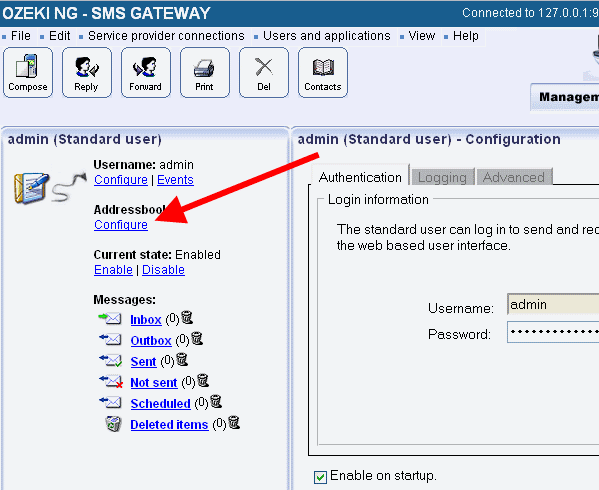Image resolution: width=599 pixels, height=490 pixels.
Task: Click the Events link
Action: 175,180
